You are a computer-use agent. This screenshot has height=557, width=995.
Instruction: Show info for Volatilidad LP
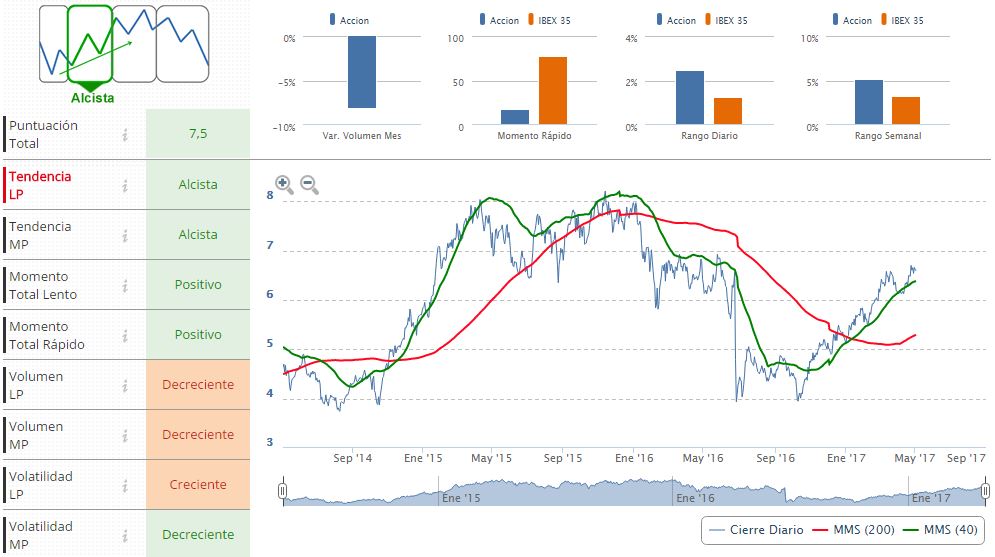[125, 485]
